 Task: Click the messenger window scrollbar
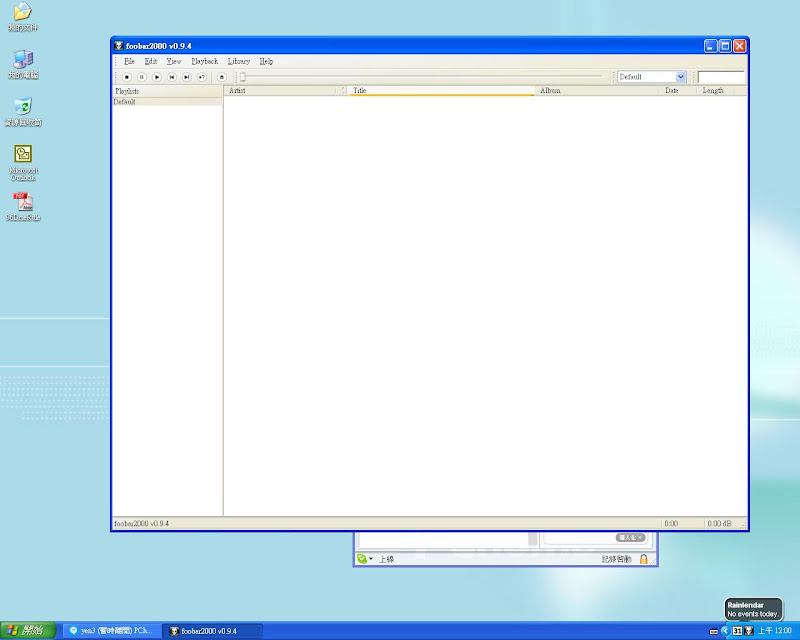point(533,539)
